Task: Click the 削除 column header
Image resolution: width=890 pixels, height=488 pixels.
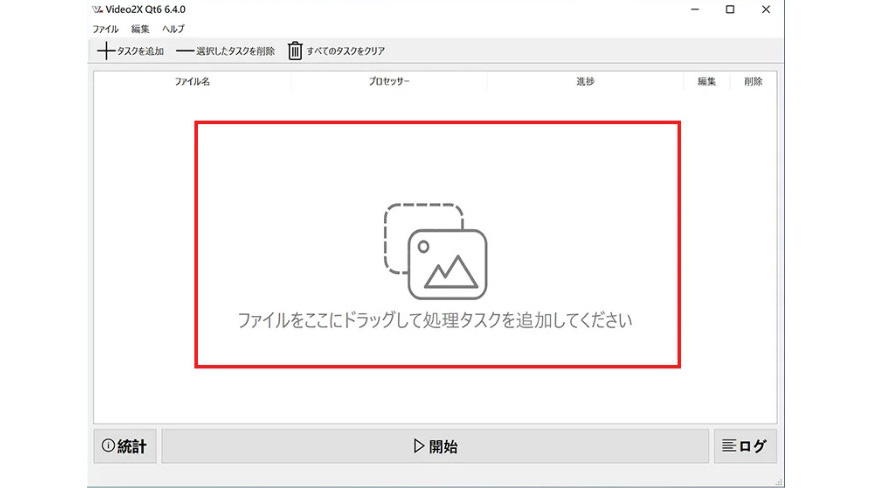Action: click(x=753, y=82)
